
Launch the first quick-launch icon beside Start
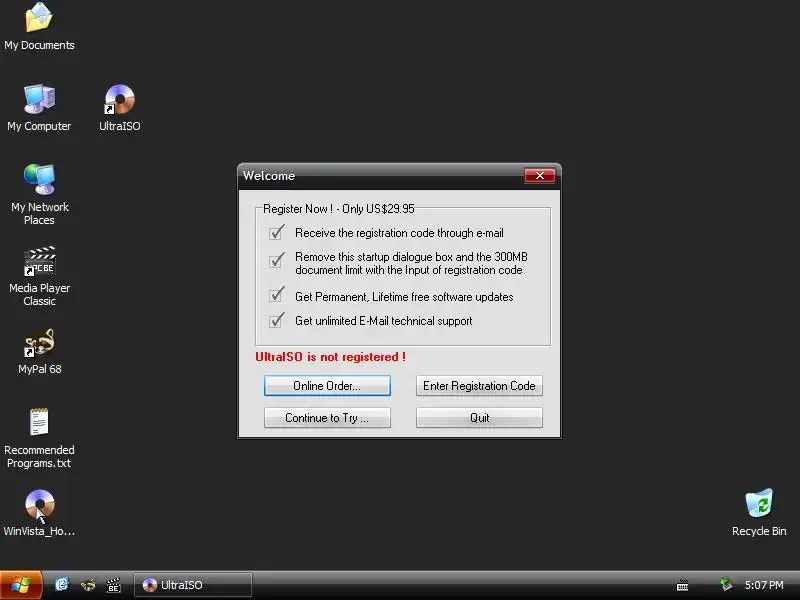(x=62, y=585)
